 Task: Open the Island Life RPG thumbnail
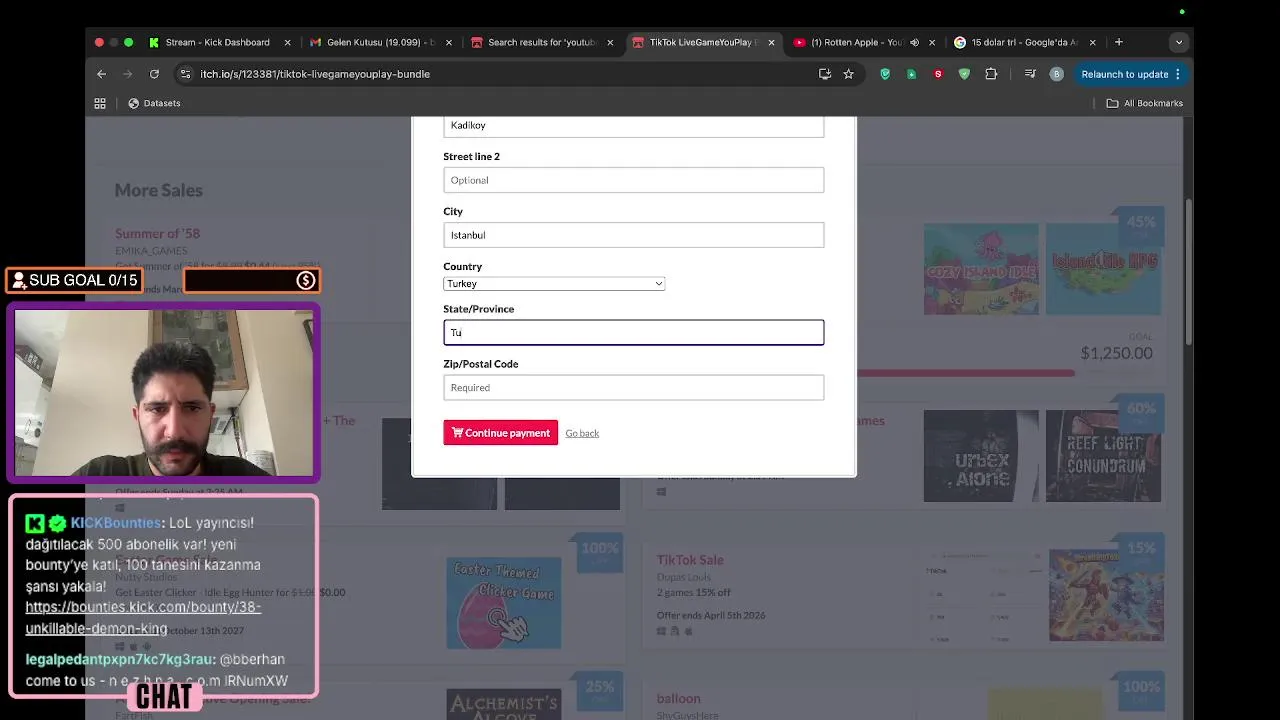tap(1103, 269)
